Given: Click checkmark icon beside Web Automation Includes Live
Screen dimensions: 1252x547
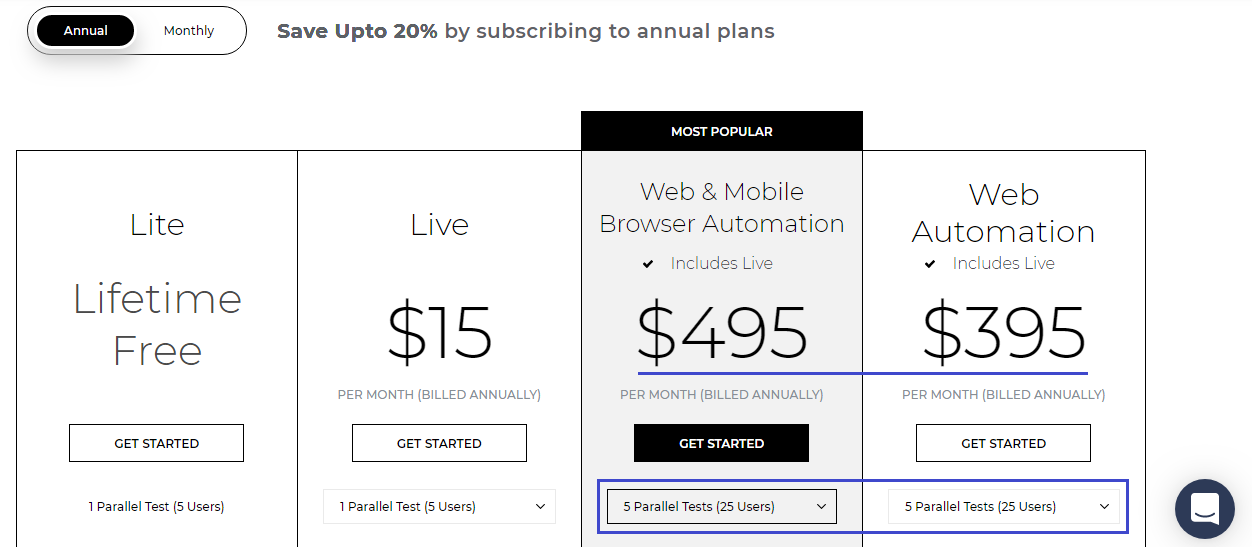Looking at the screenshot, I should coord(930,264).
